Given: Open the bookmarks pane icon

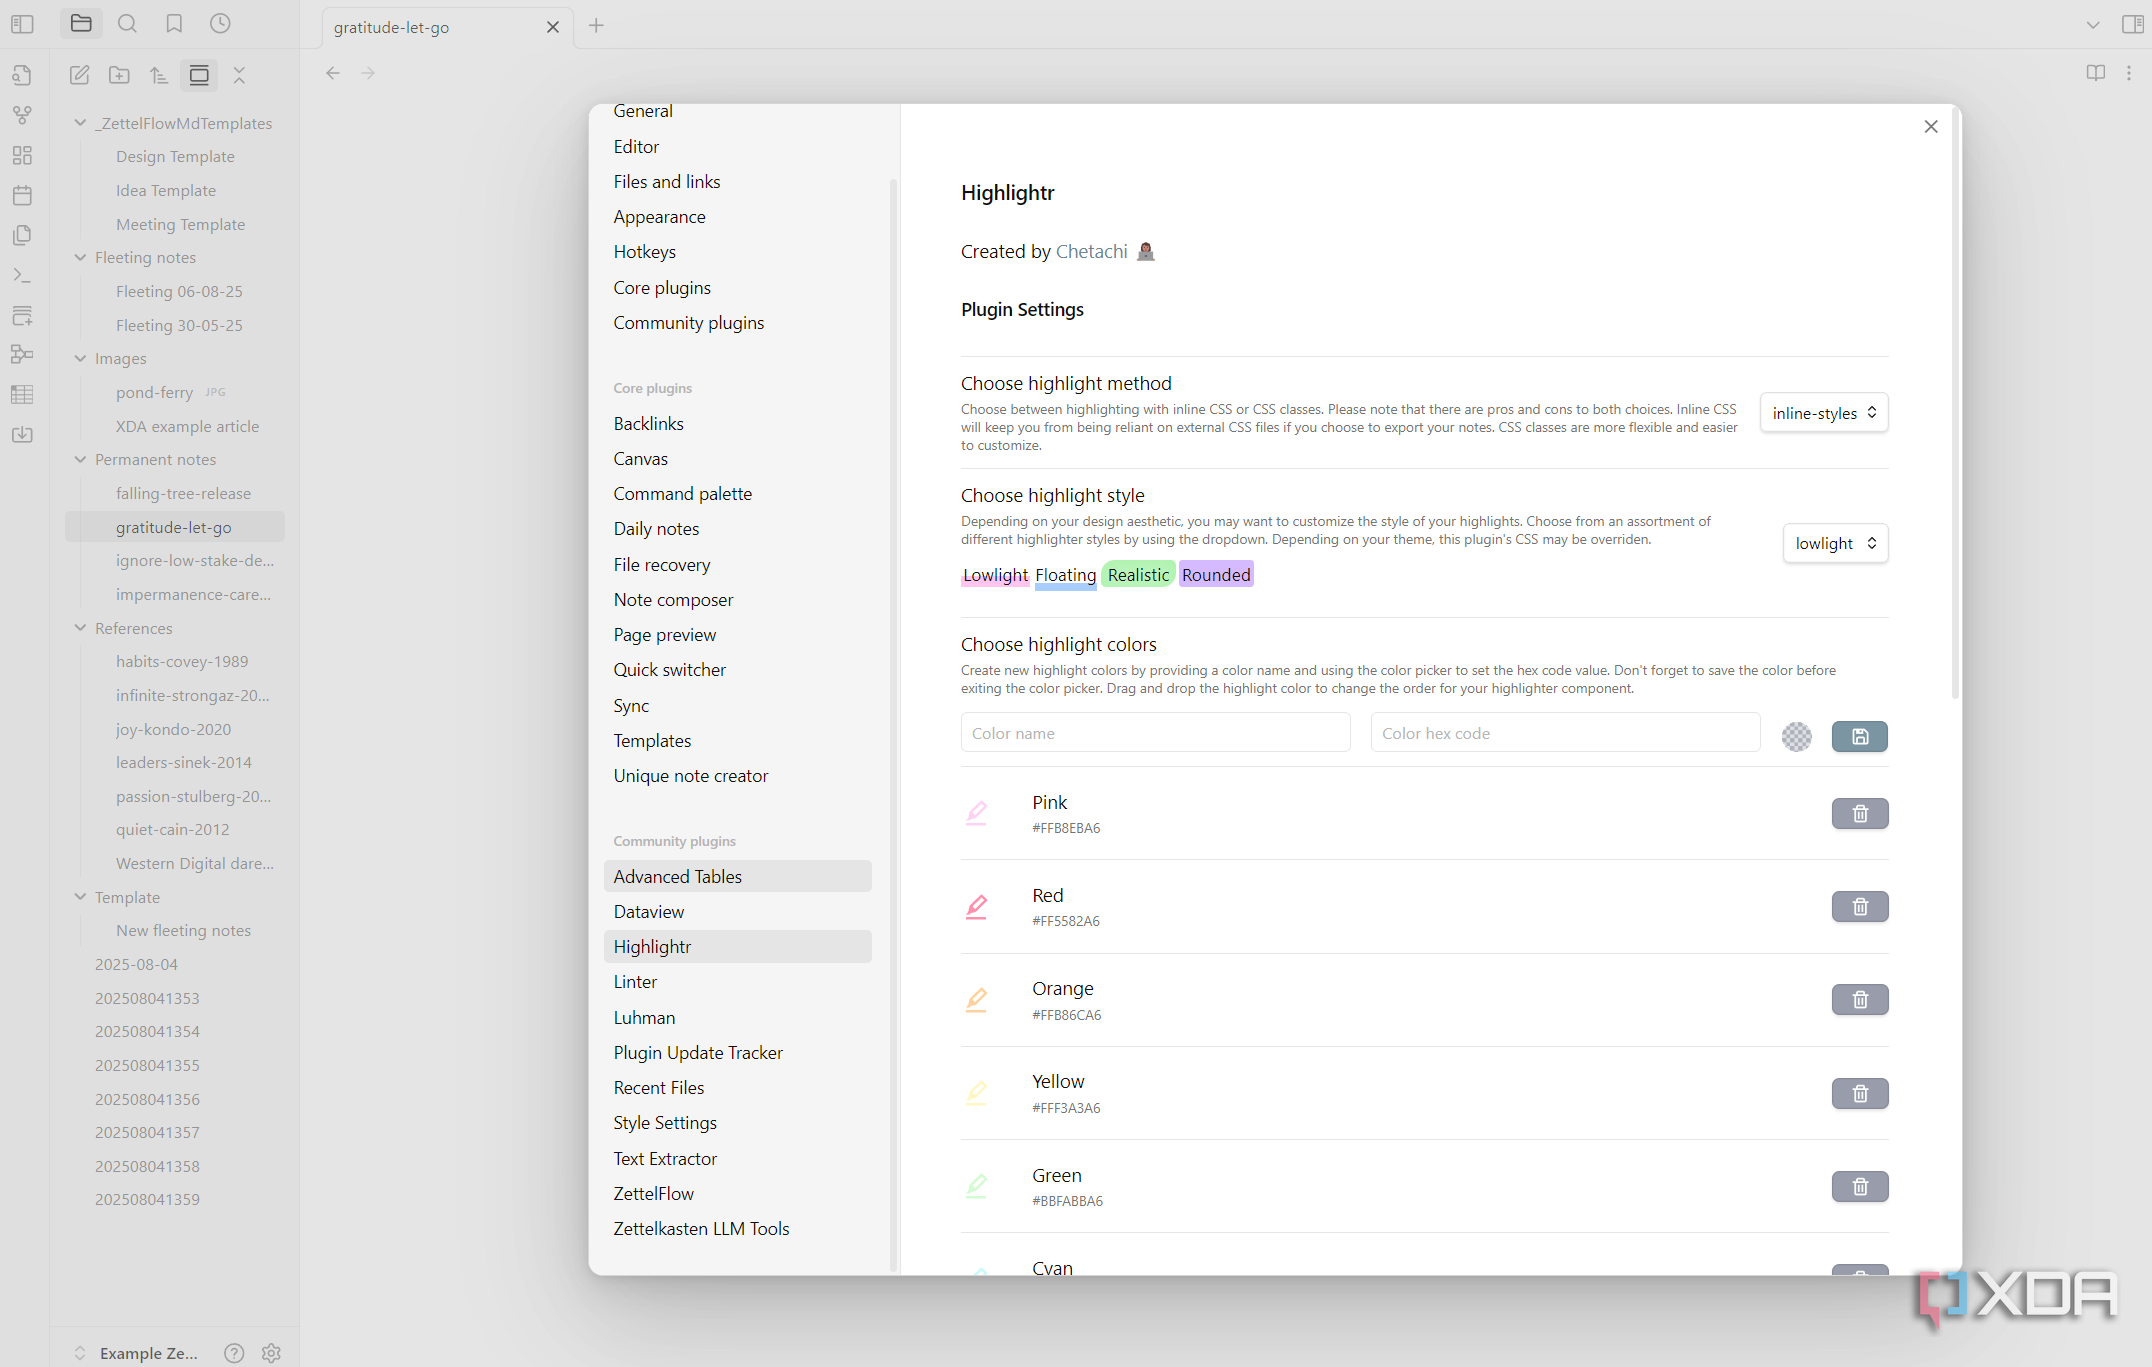Looking at the screenshot, I should tap(174, 23).
